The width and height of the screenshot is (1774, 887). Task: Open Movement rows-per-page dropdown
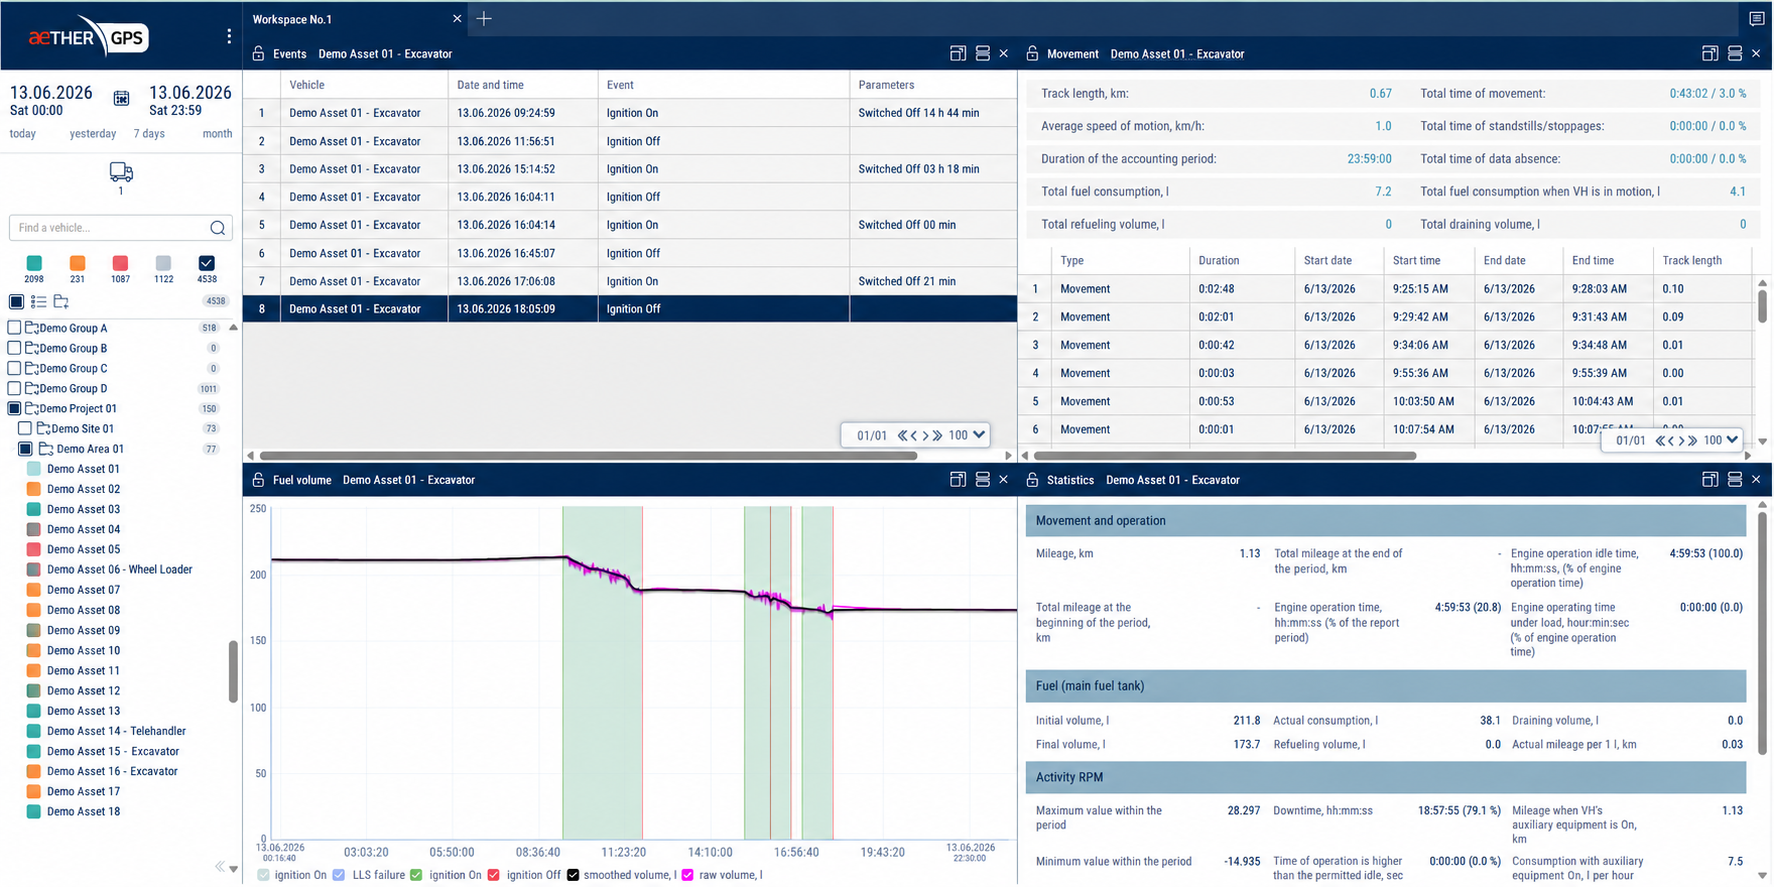(1722, 441)
